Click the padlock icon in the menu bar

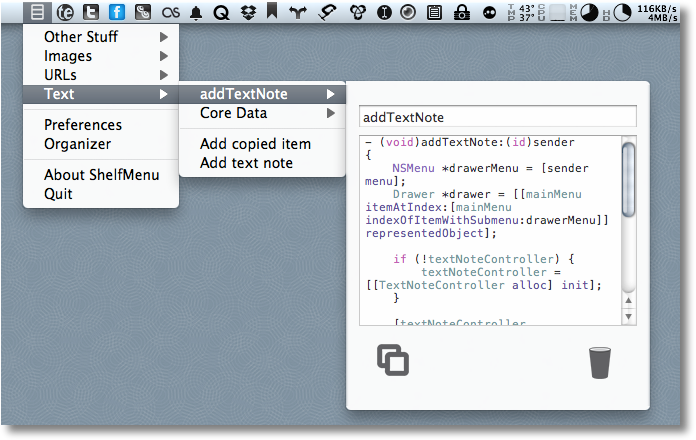click(461, 12)
